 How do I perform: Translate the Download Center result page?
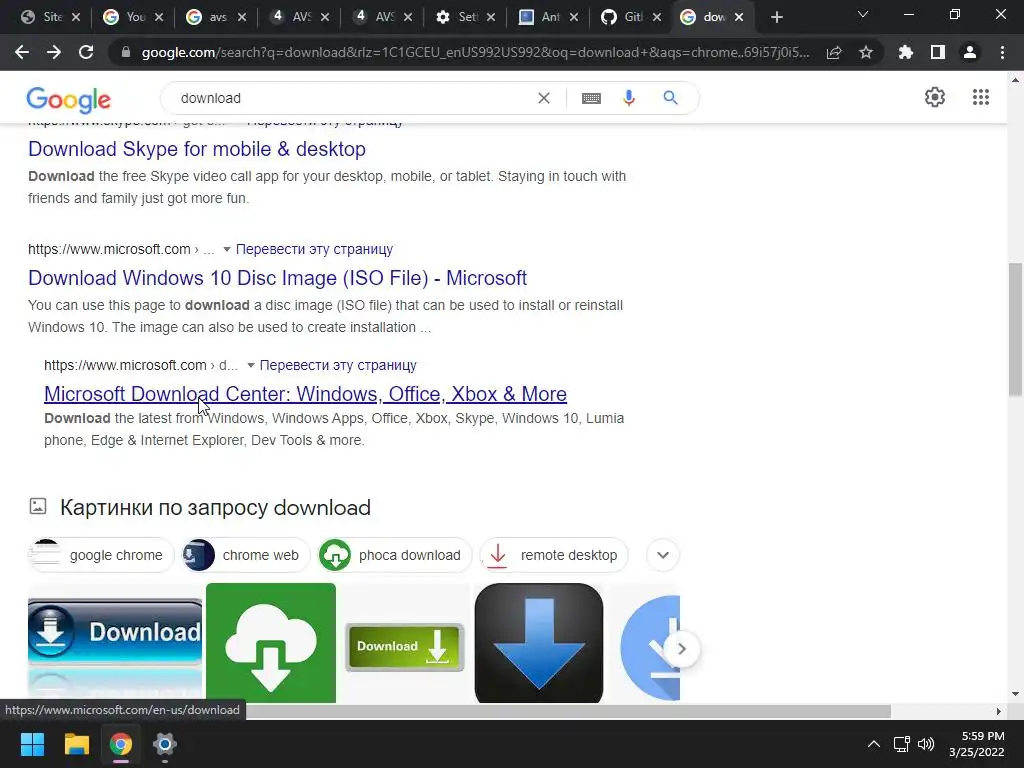click(x=338, y=365)
